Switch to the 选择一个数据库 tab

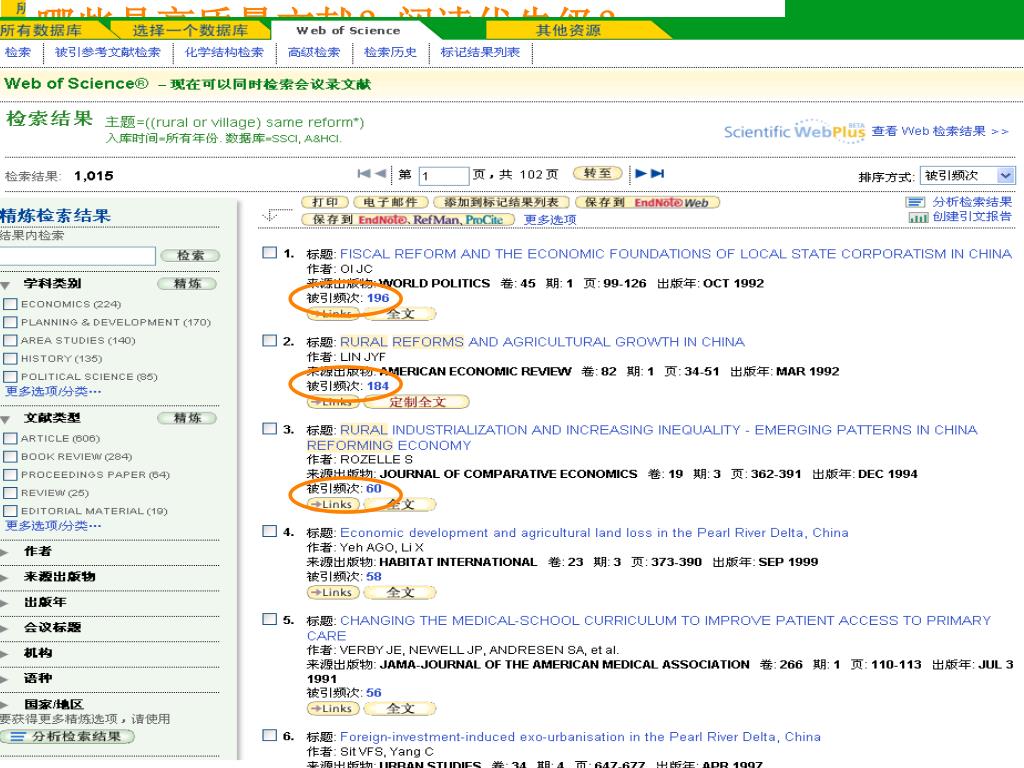coord(190,30)
